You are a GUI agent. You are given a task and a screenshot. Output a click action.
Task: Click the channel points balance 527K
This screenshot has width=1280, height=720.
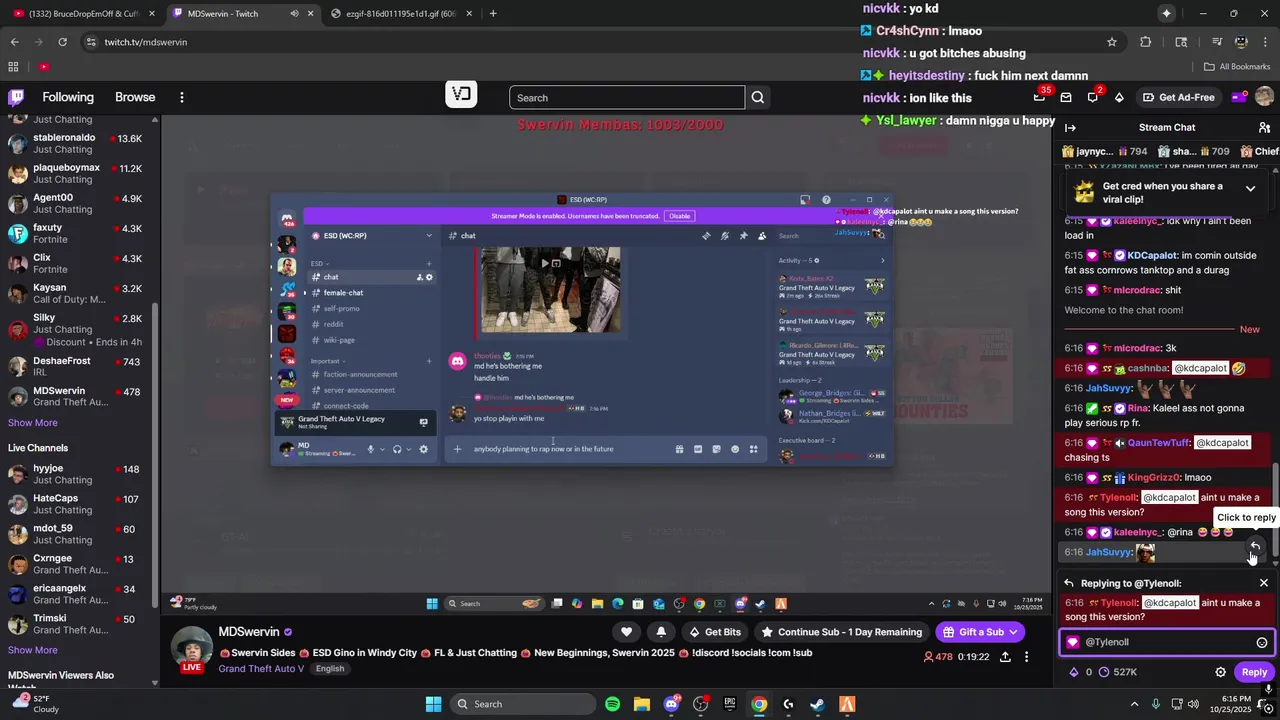pos(1119,672)
